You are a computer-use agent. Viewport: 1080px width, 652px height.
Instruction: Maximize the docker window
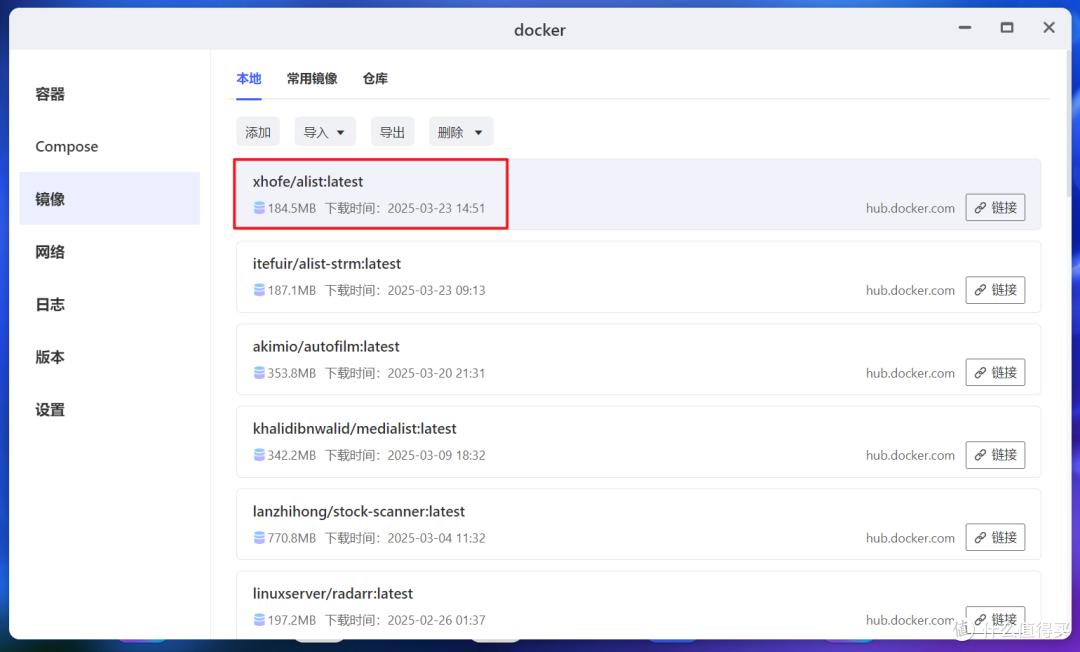click(1007, 28)
